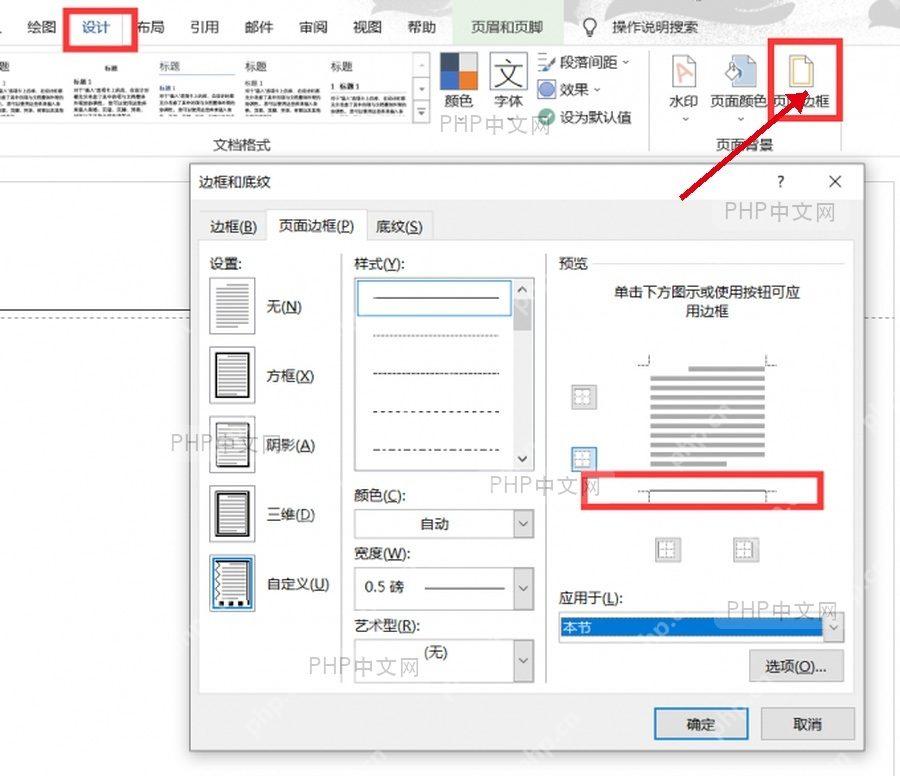
Task: Open the Header & Footer (页眉和页脚) tab
Action: (x=507, y=27)
